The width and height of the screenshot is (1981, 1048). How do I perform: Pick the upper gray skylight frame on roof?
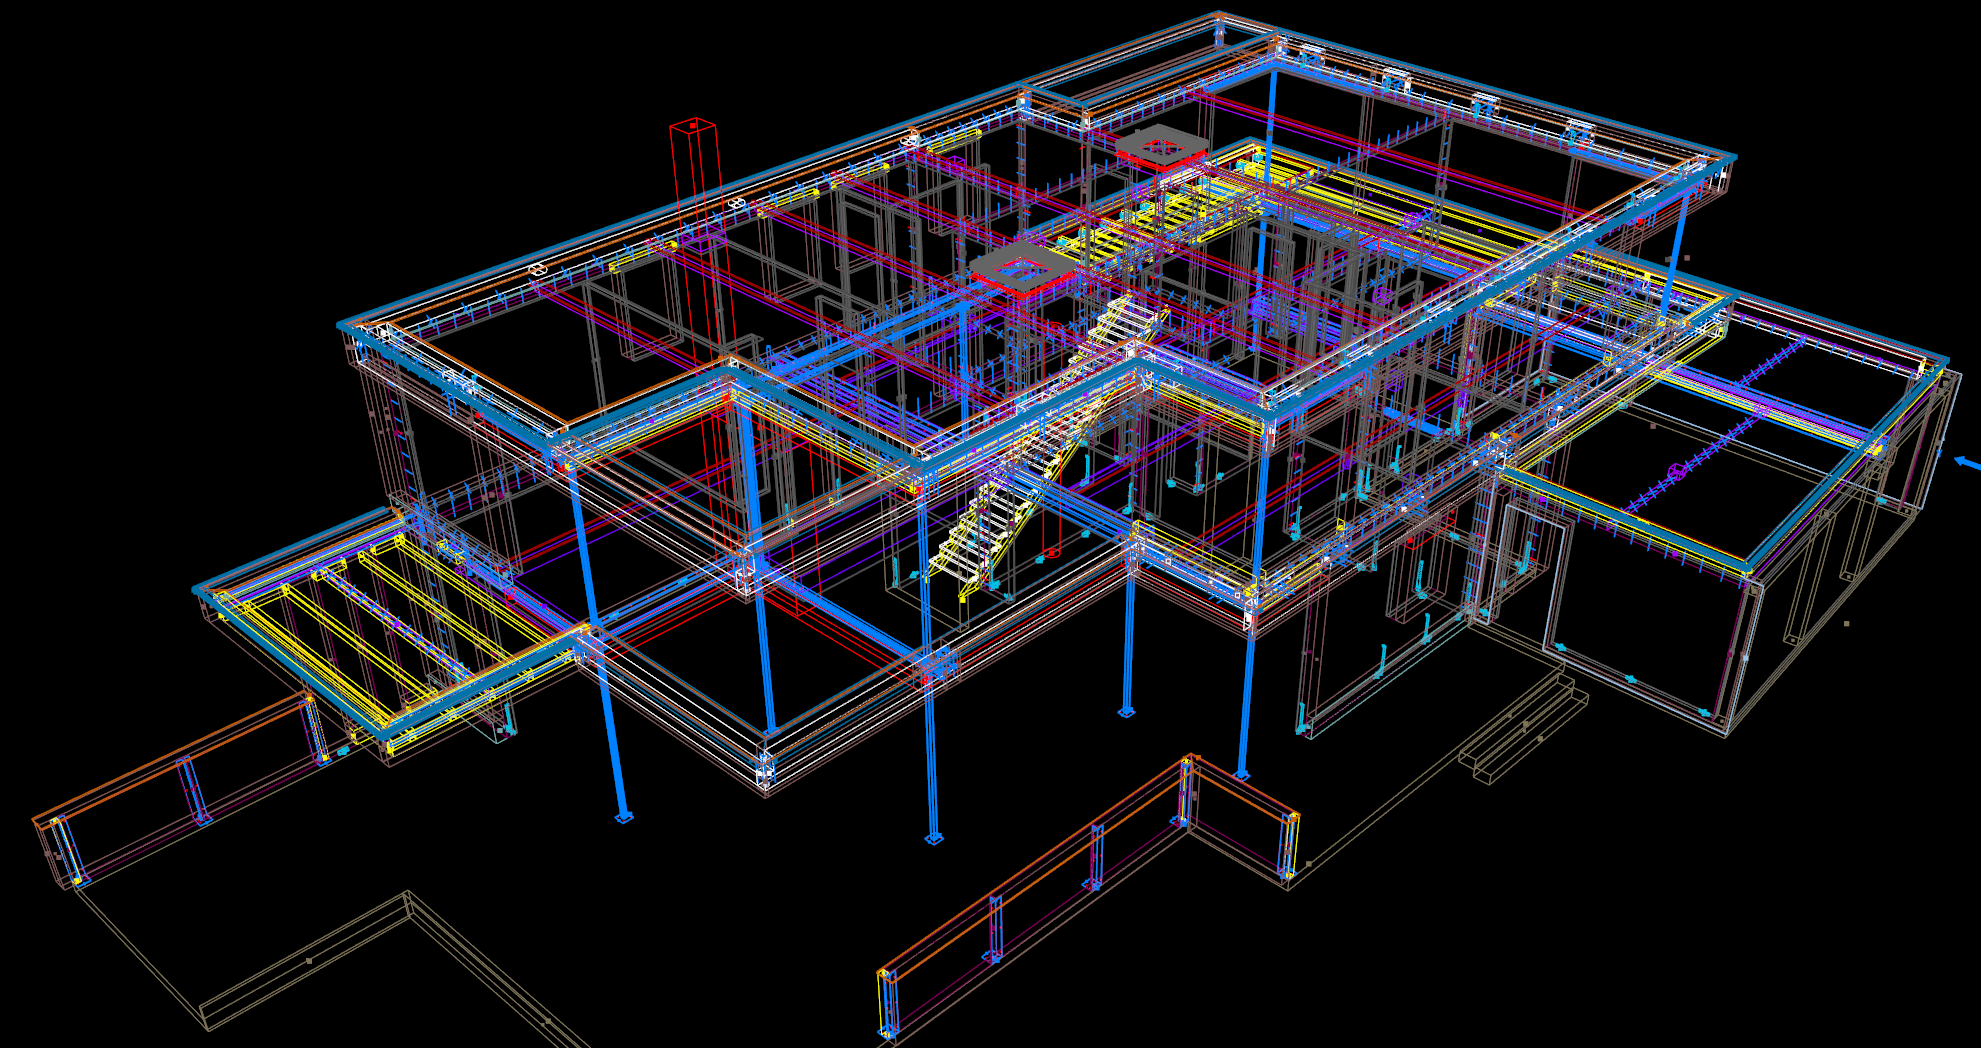point(1162,148)
